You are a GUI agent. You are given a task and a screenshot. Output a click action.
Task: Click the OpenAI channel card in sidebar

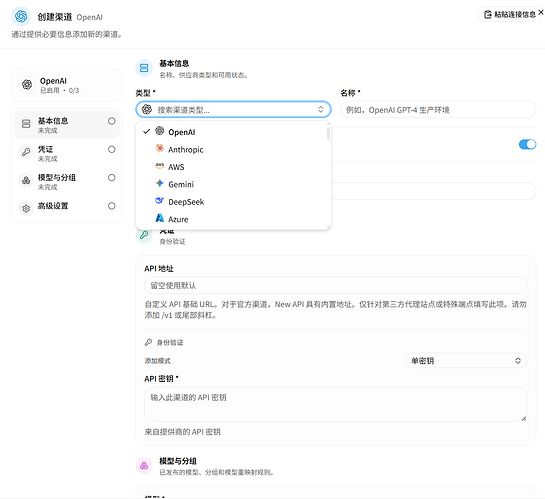67,85
